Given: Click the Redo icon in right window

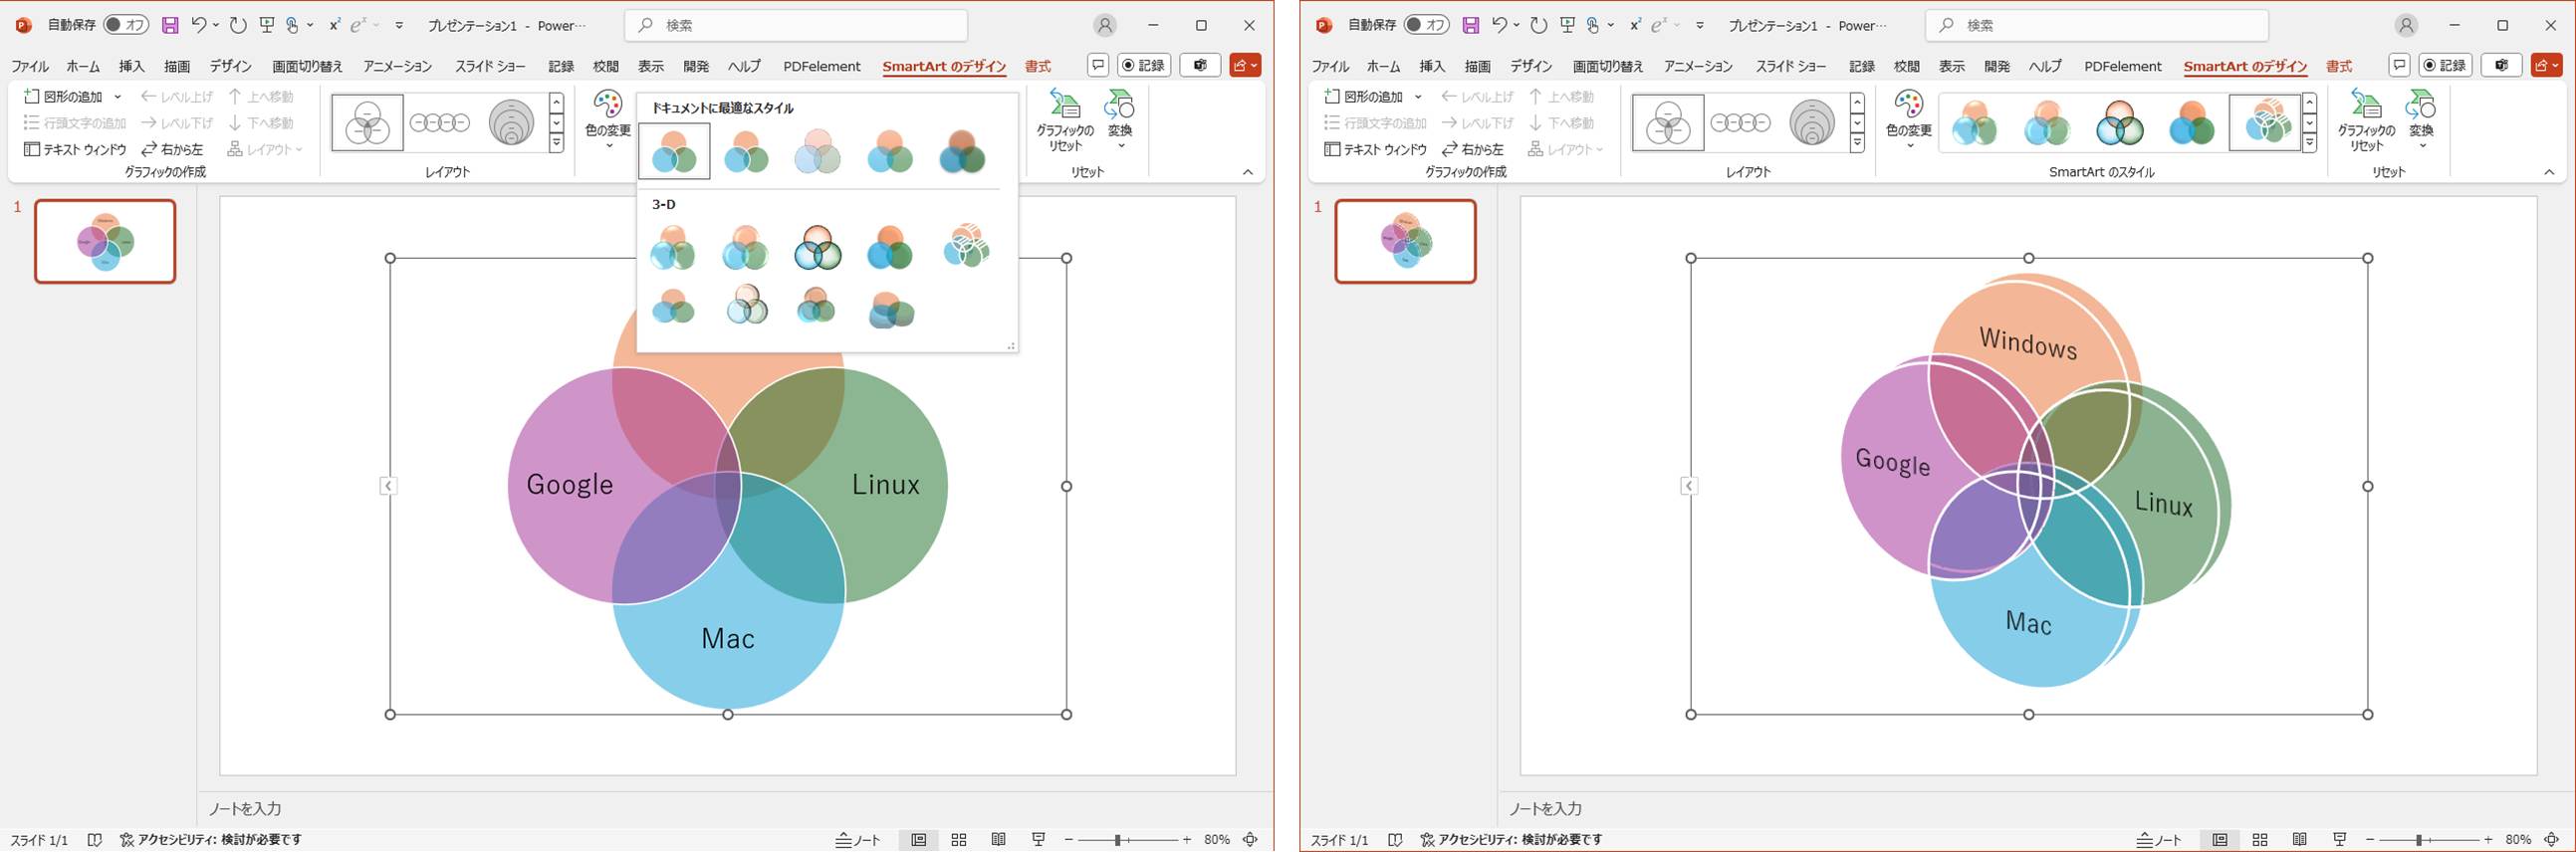Looking at the screenshot, I should coord(1538,25).
